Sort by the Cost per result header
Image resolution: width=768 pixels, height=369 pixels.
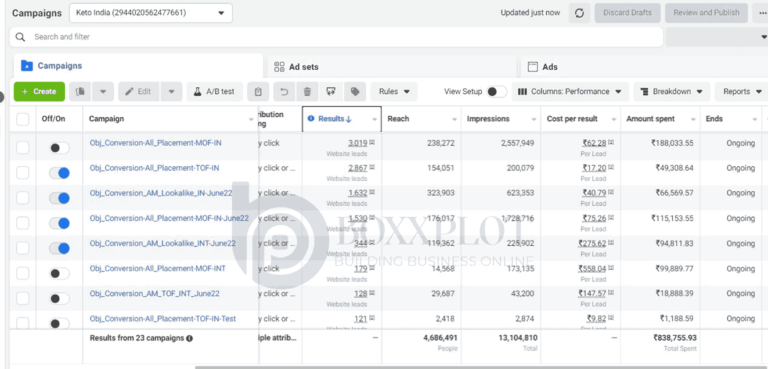pos(572,119)
